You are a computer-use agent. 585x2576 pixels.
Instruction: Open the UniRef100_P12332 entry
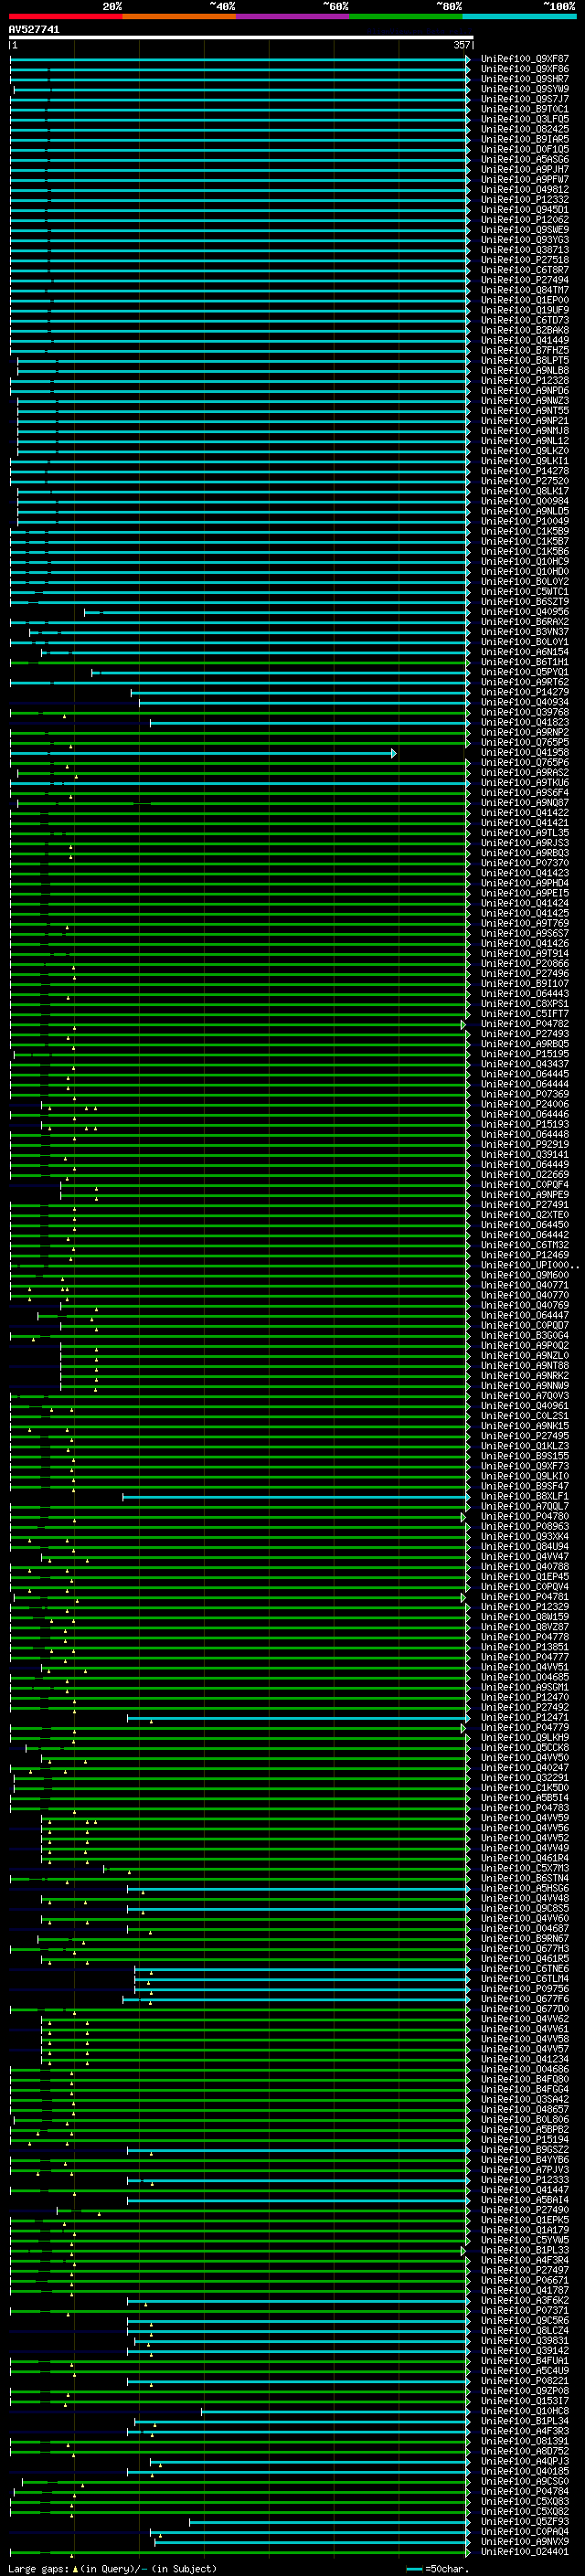point(525,200)
